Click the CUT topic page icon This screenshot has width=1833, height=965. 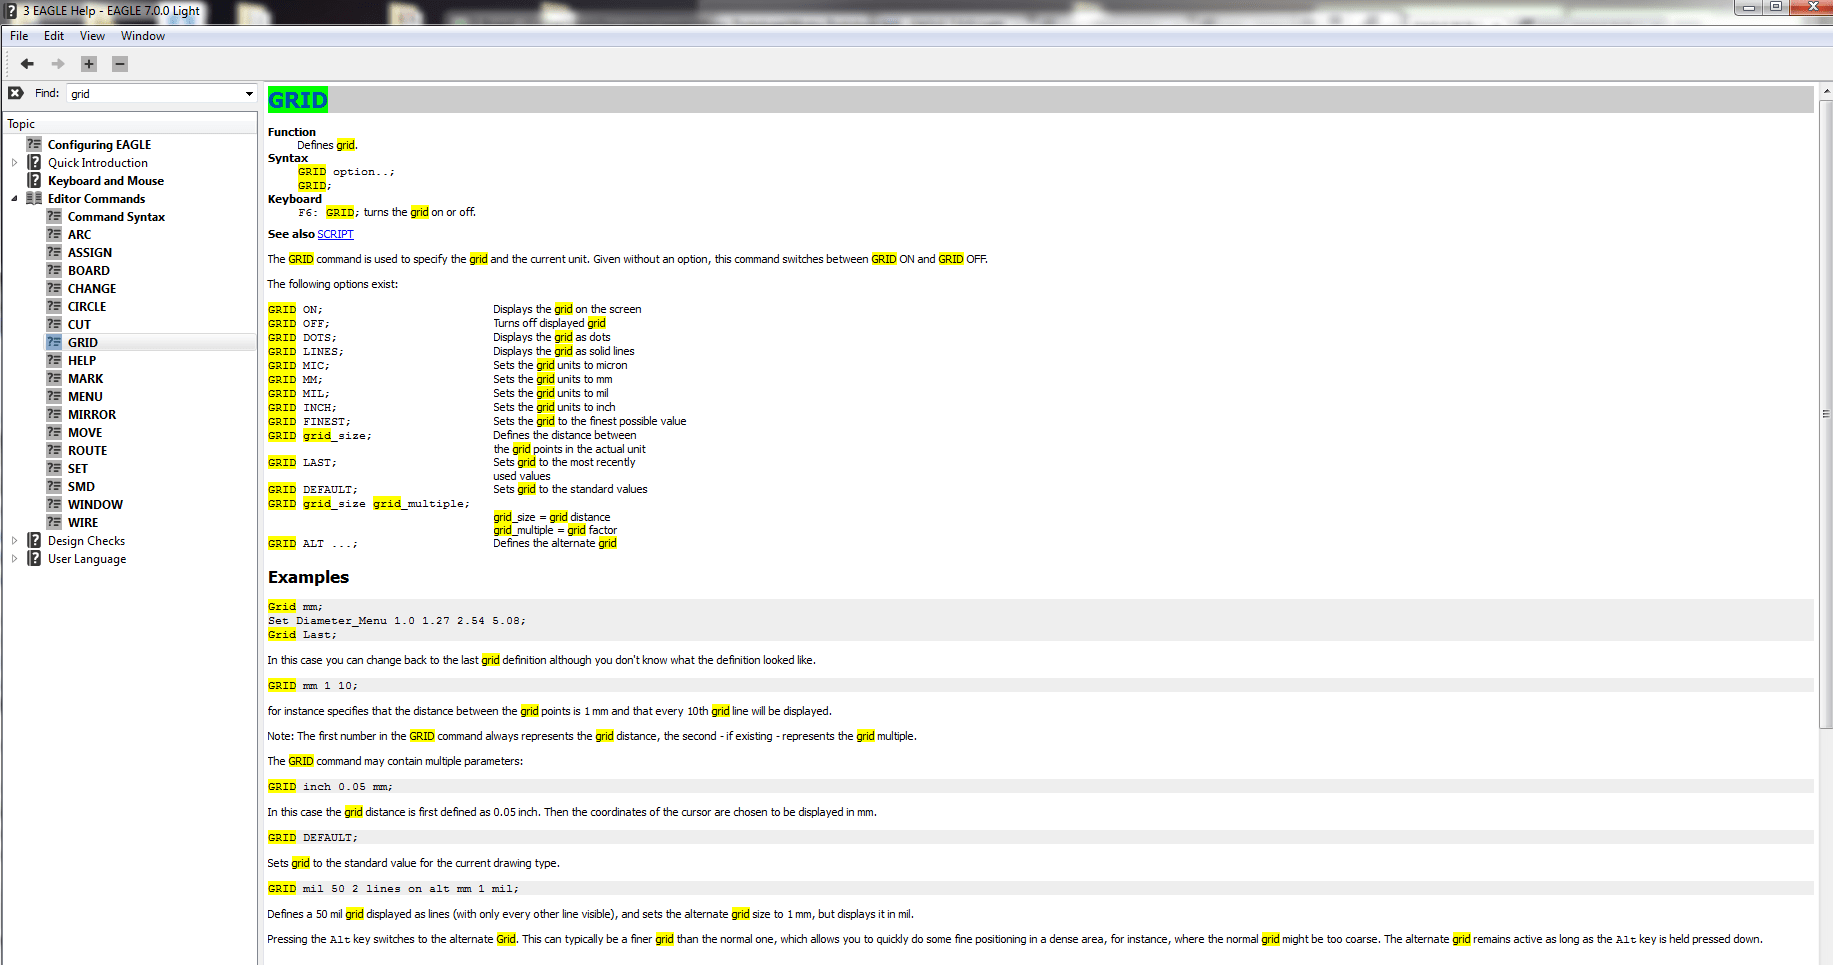(54, 324)
